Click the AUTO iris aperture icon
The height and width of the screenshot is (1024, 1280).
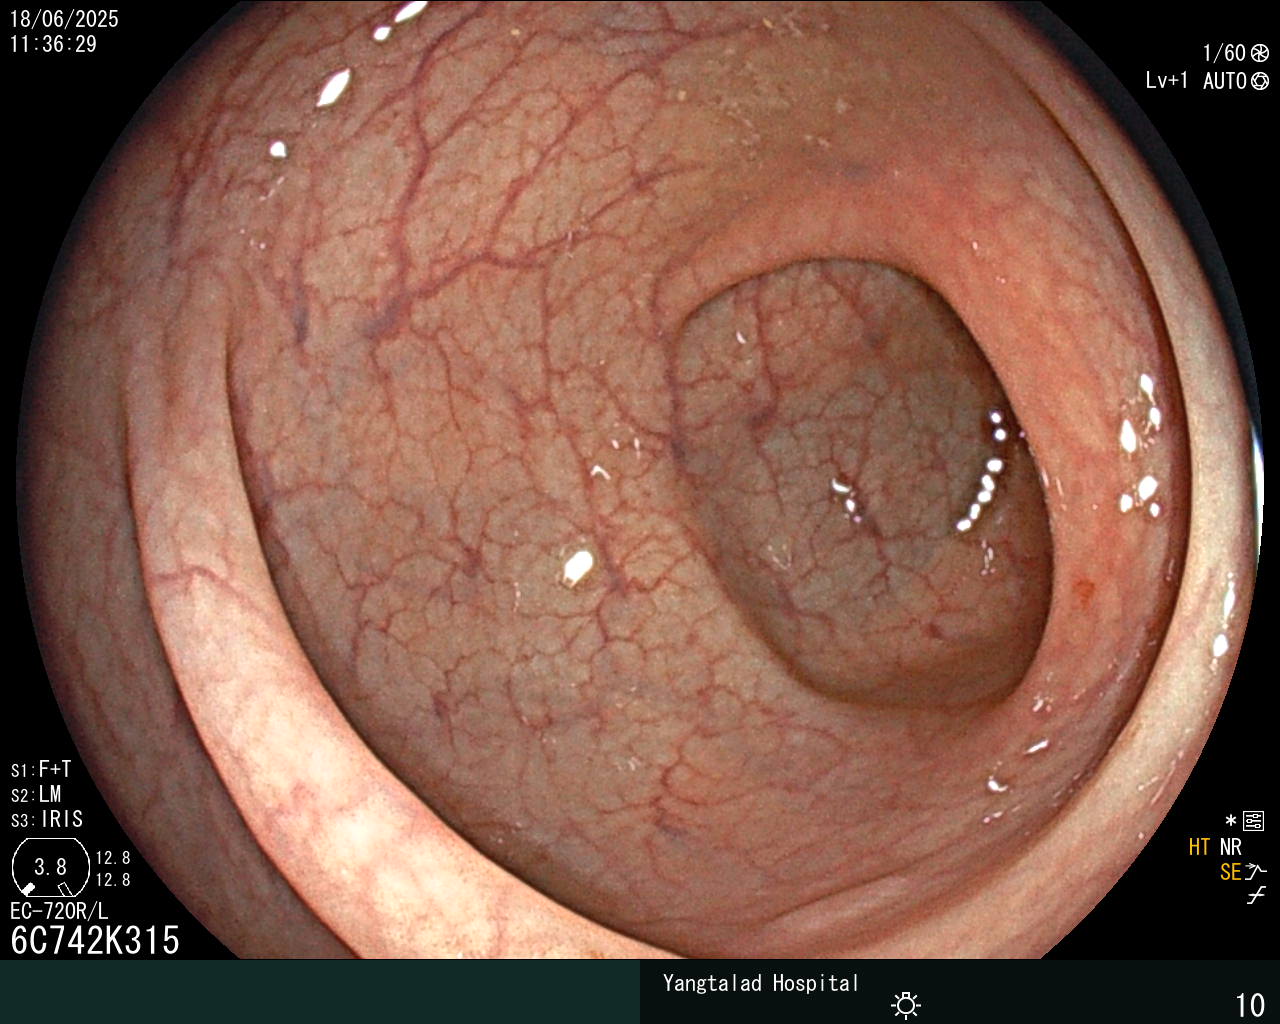coord(1259,81)
